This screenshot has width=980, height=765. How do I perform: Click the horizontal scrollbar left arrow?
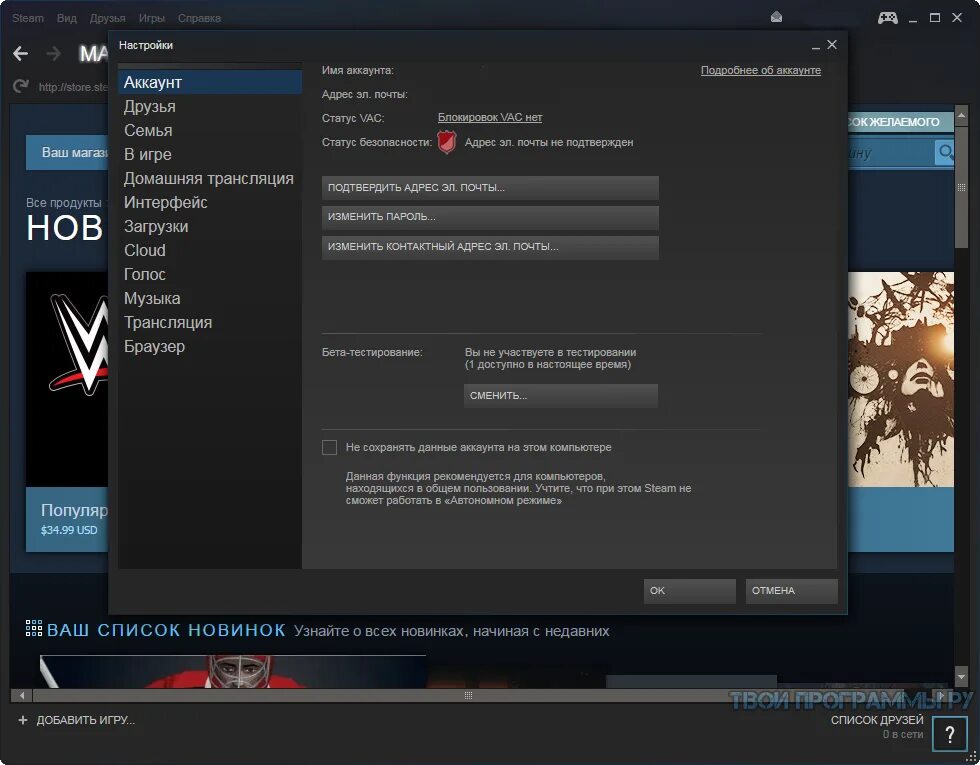click(22, 695)
